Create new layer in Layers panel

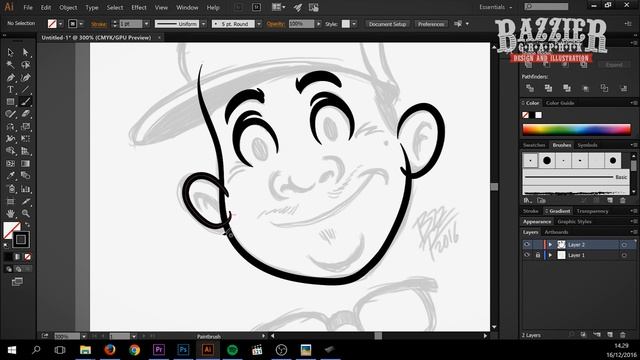point(610,335)
